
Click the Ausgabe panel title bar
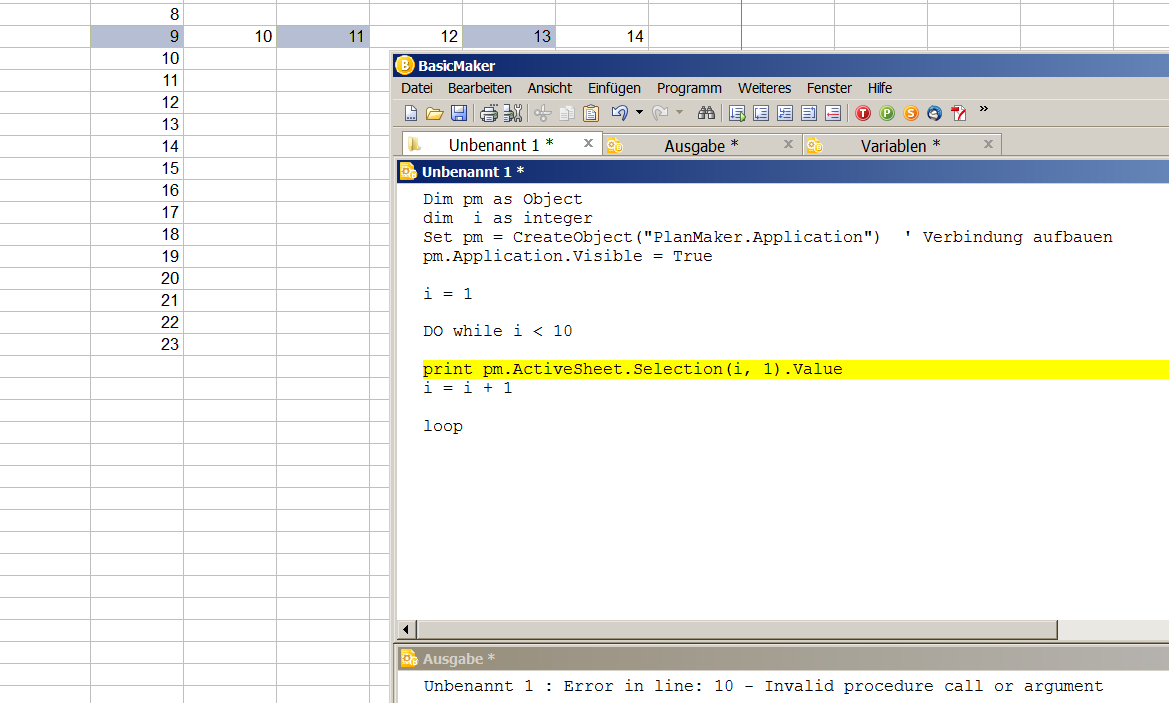point(783,659)
